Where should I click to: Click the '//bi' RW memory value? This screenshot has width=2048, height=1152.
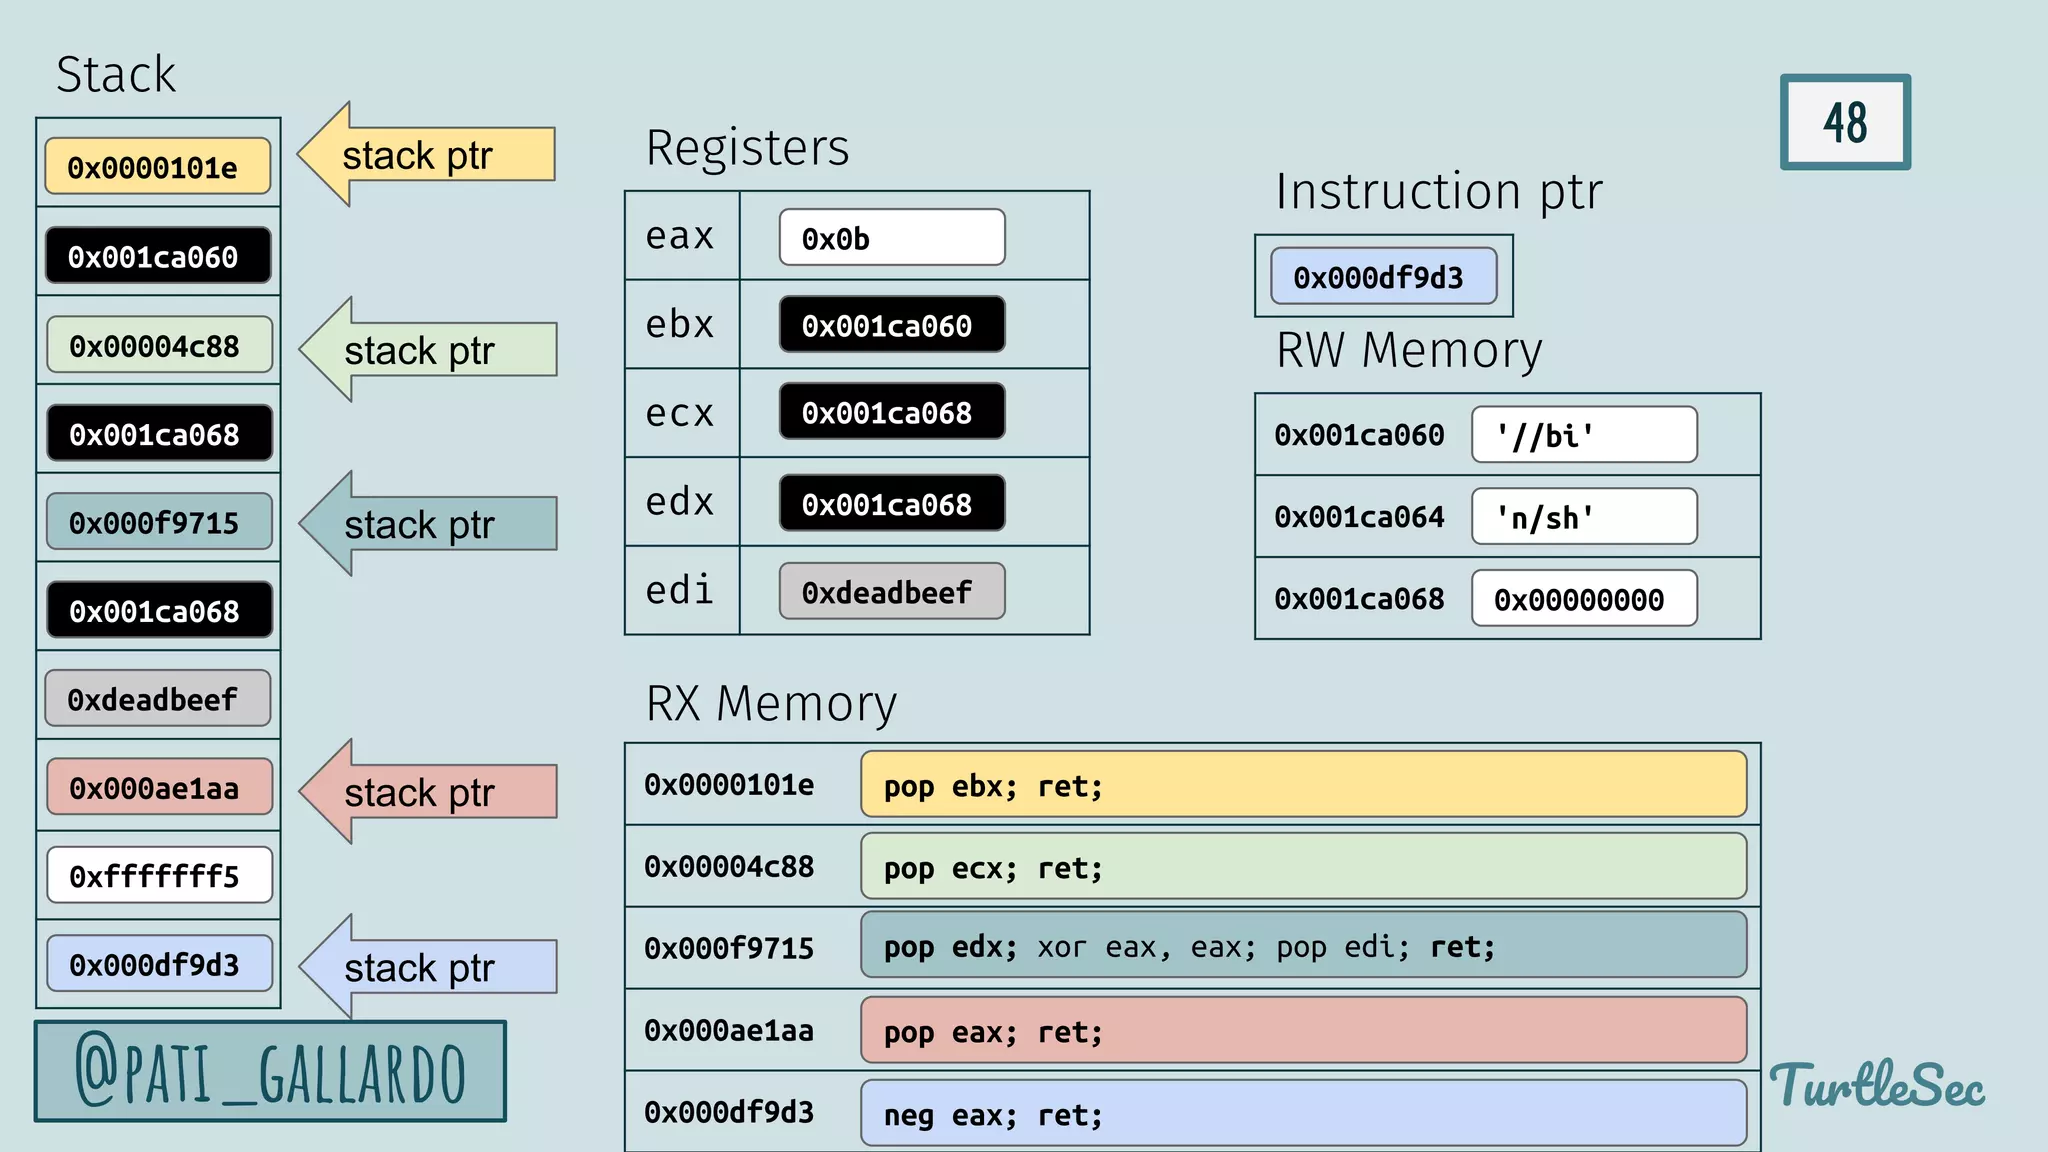(1583, 435)
